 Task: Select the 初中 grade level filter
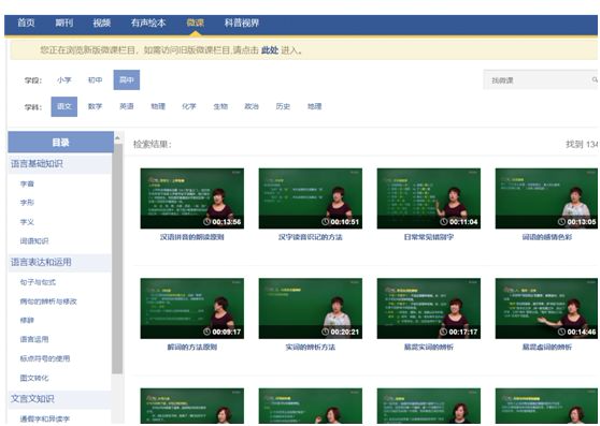(95, 80)
